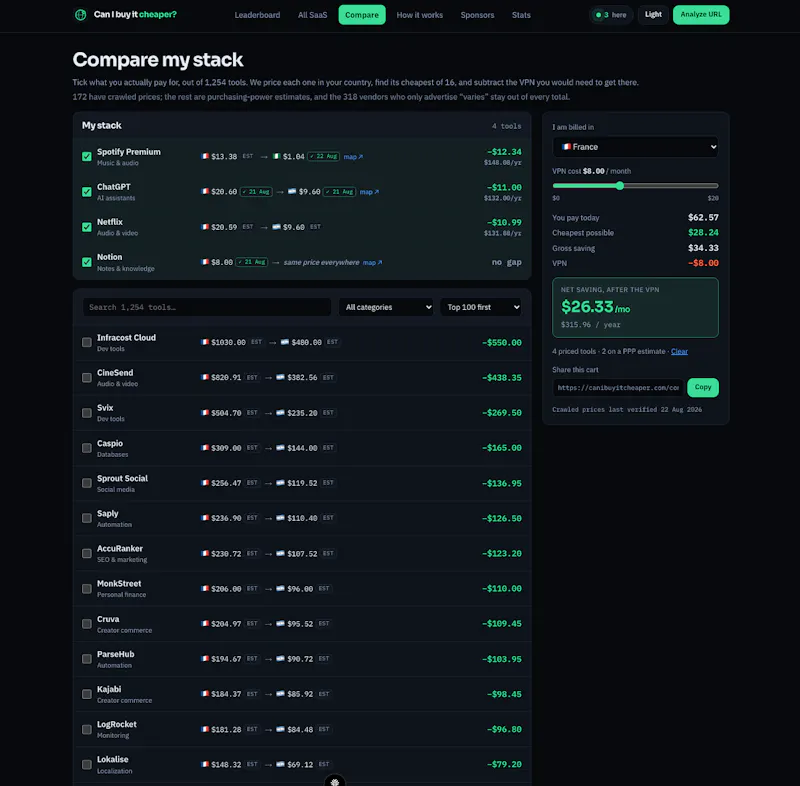
Task: Check the Sprout Social checkbox
Action: tap(87, 483)
